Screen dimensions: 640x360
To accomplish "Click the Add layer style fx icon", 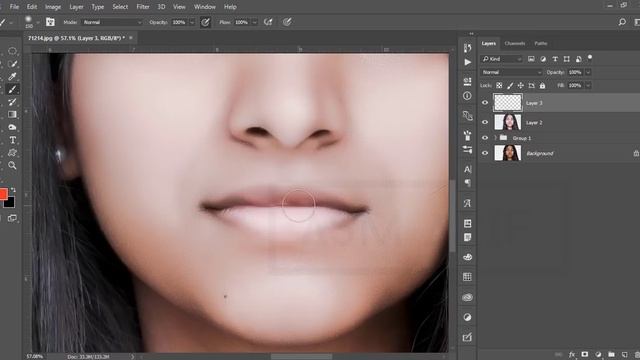I will point(572,354).
